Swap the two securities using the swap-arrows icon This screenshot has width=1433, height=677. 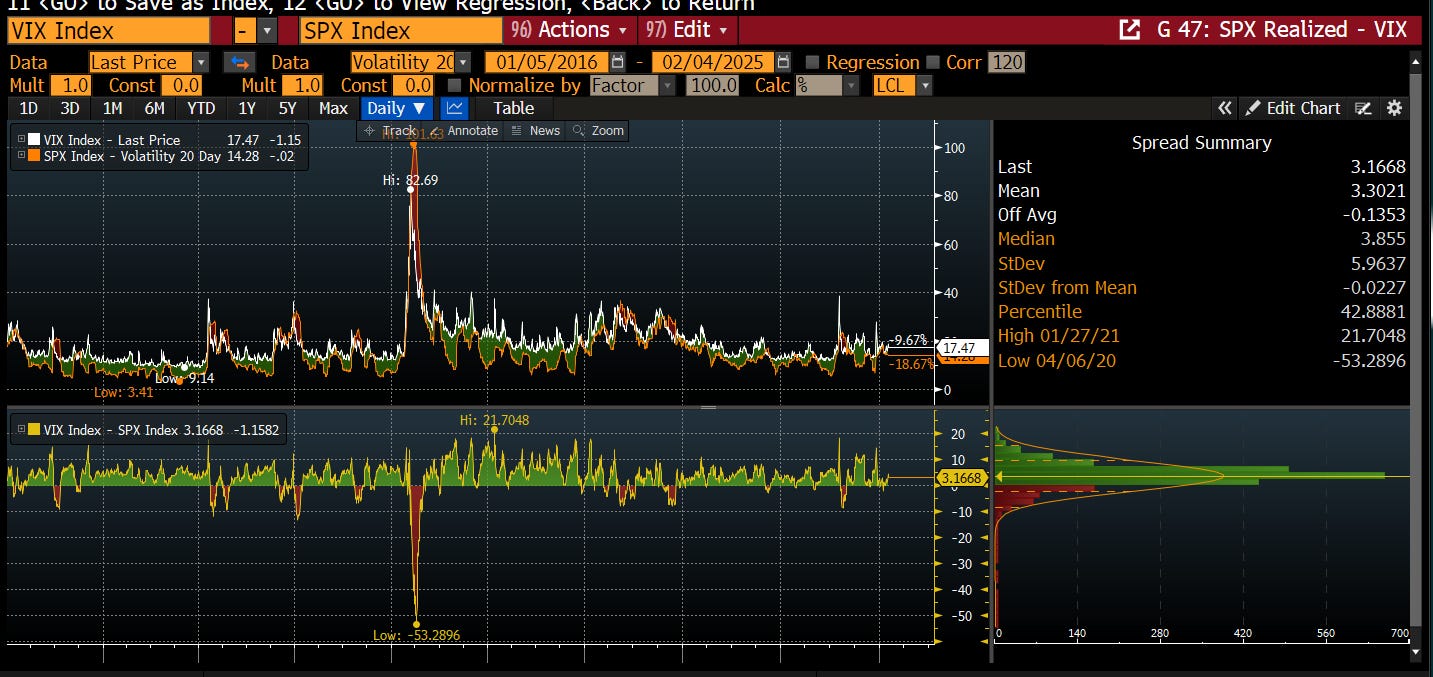(x=239, y=62)
